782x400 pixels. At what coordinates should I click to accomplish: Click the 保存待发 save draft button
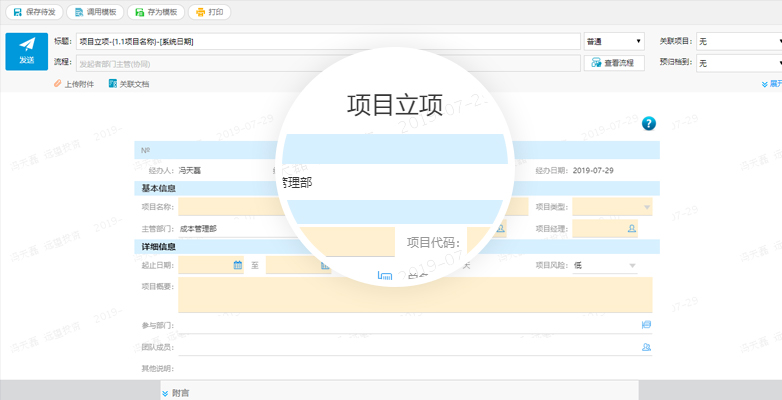pos(34,12)
